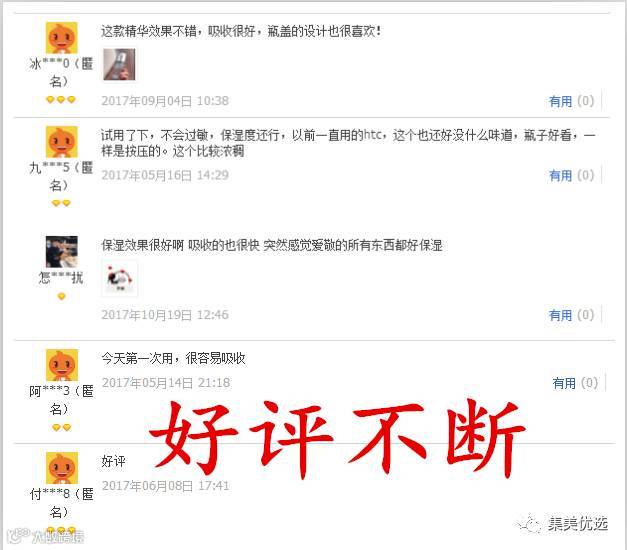Click the 集美优选 watermark logo
This screenshot has height=550, width=627.
564,523
